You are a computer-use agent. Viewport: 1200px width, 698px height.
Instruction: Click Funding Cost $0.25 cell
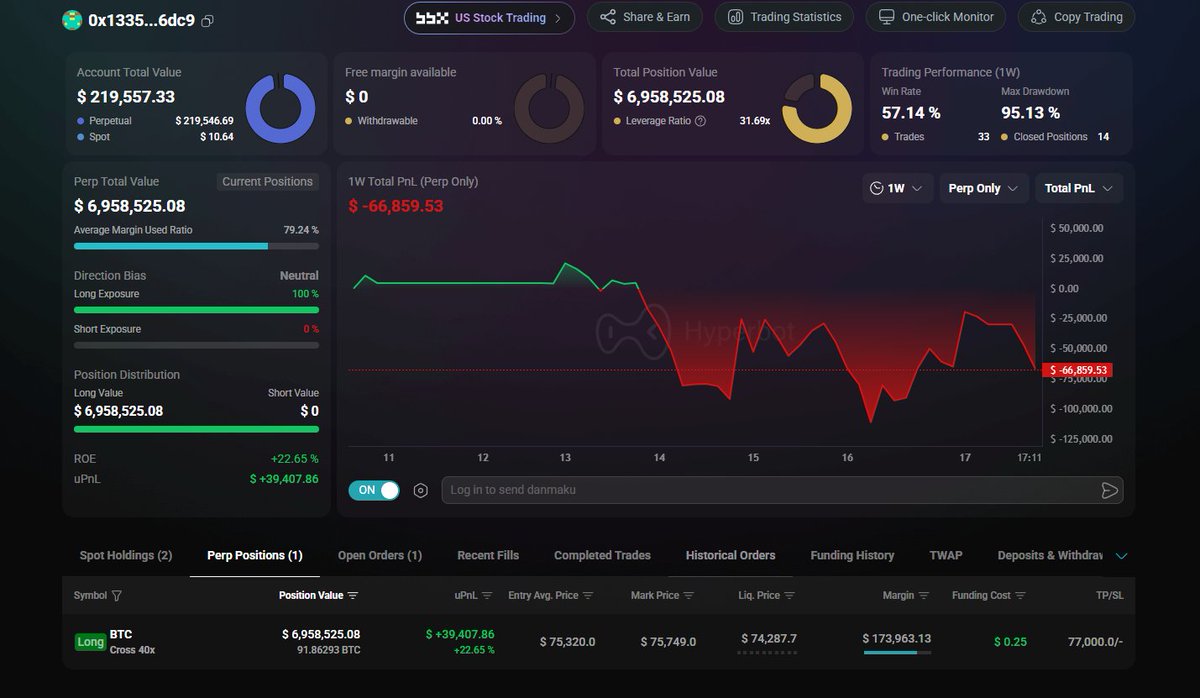click(x=1010, y=642)
